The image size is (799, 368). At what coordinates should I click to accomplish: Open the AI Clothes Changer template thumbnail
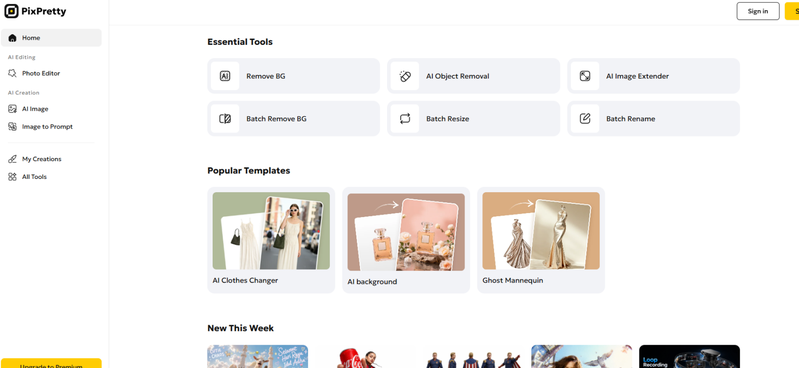pos(271,231)
